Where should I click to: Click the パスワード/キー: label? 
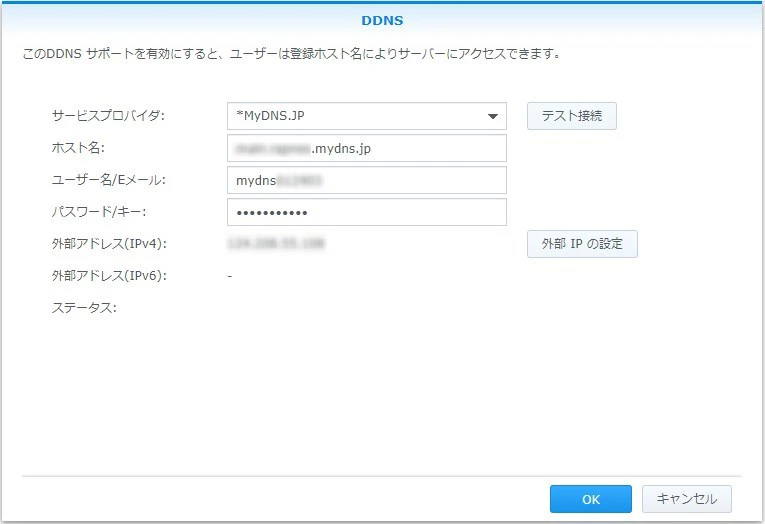99,212
